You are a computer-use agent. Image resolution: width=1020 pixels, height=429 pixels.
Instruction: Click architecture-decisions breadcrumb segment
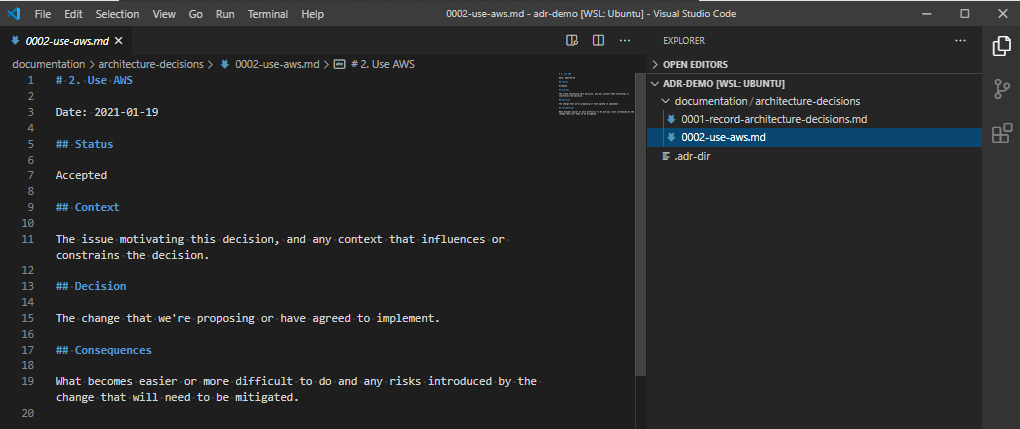tap(152, 64)
